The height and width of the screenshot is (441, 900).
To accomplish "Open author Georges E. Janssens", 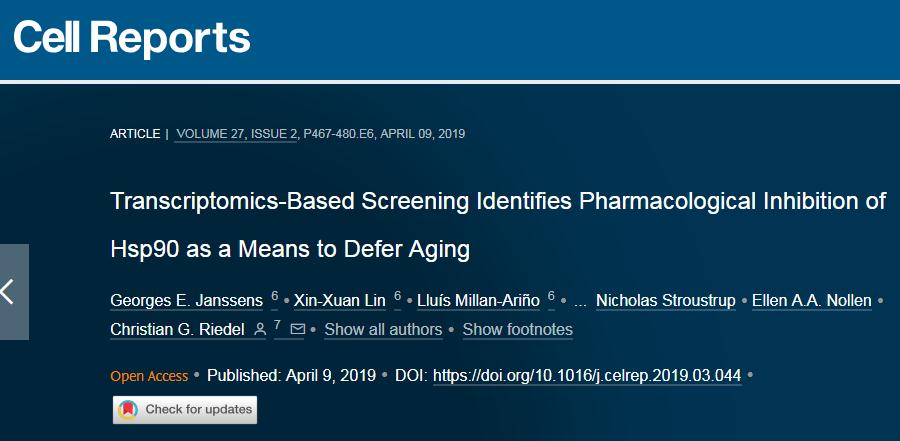I will [x=187, y=300].
